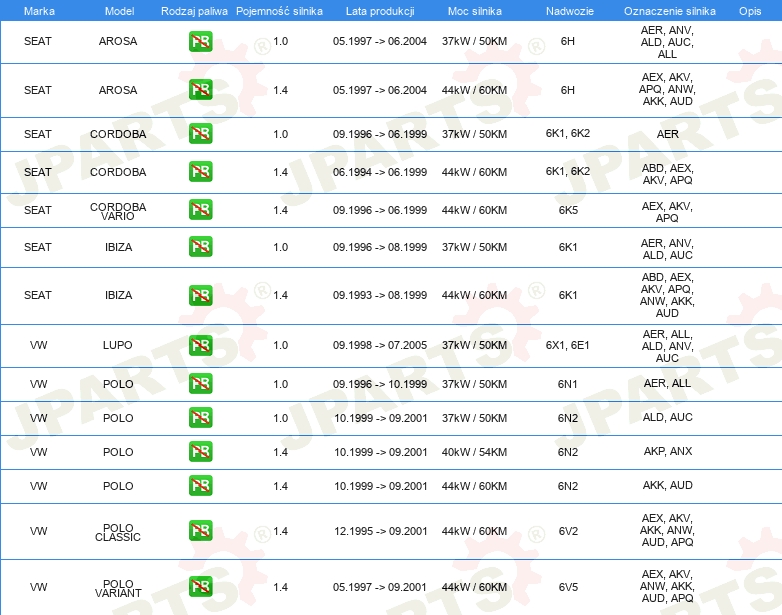Select the Model column header
The image size is (782, 615).
point(119,11)
